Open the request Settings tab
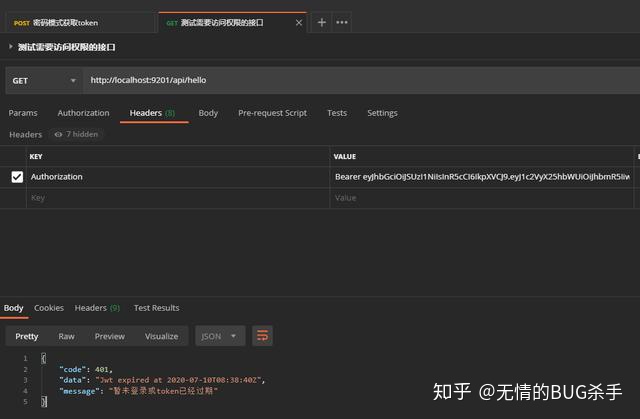 coord(382,113)
